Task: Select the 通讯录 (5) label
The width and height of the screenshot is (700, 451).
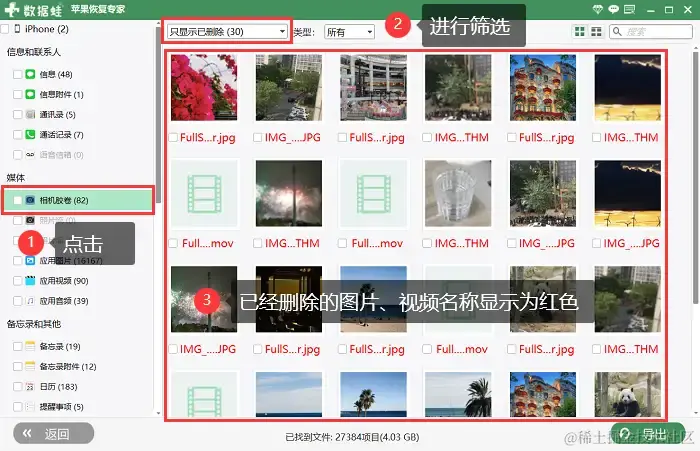Action: (58, 114)
